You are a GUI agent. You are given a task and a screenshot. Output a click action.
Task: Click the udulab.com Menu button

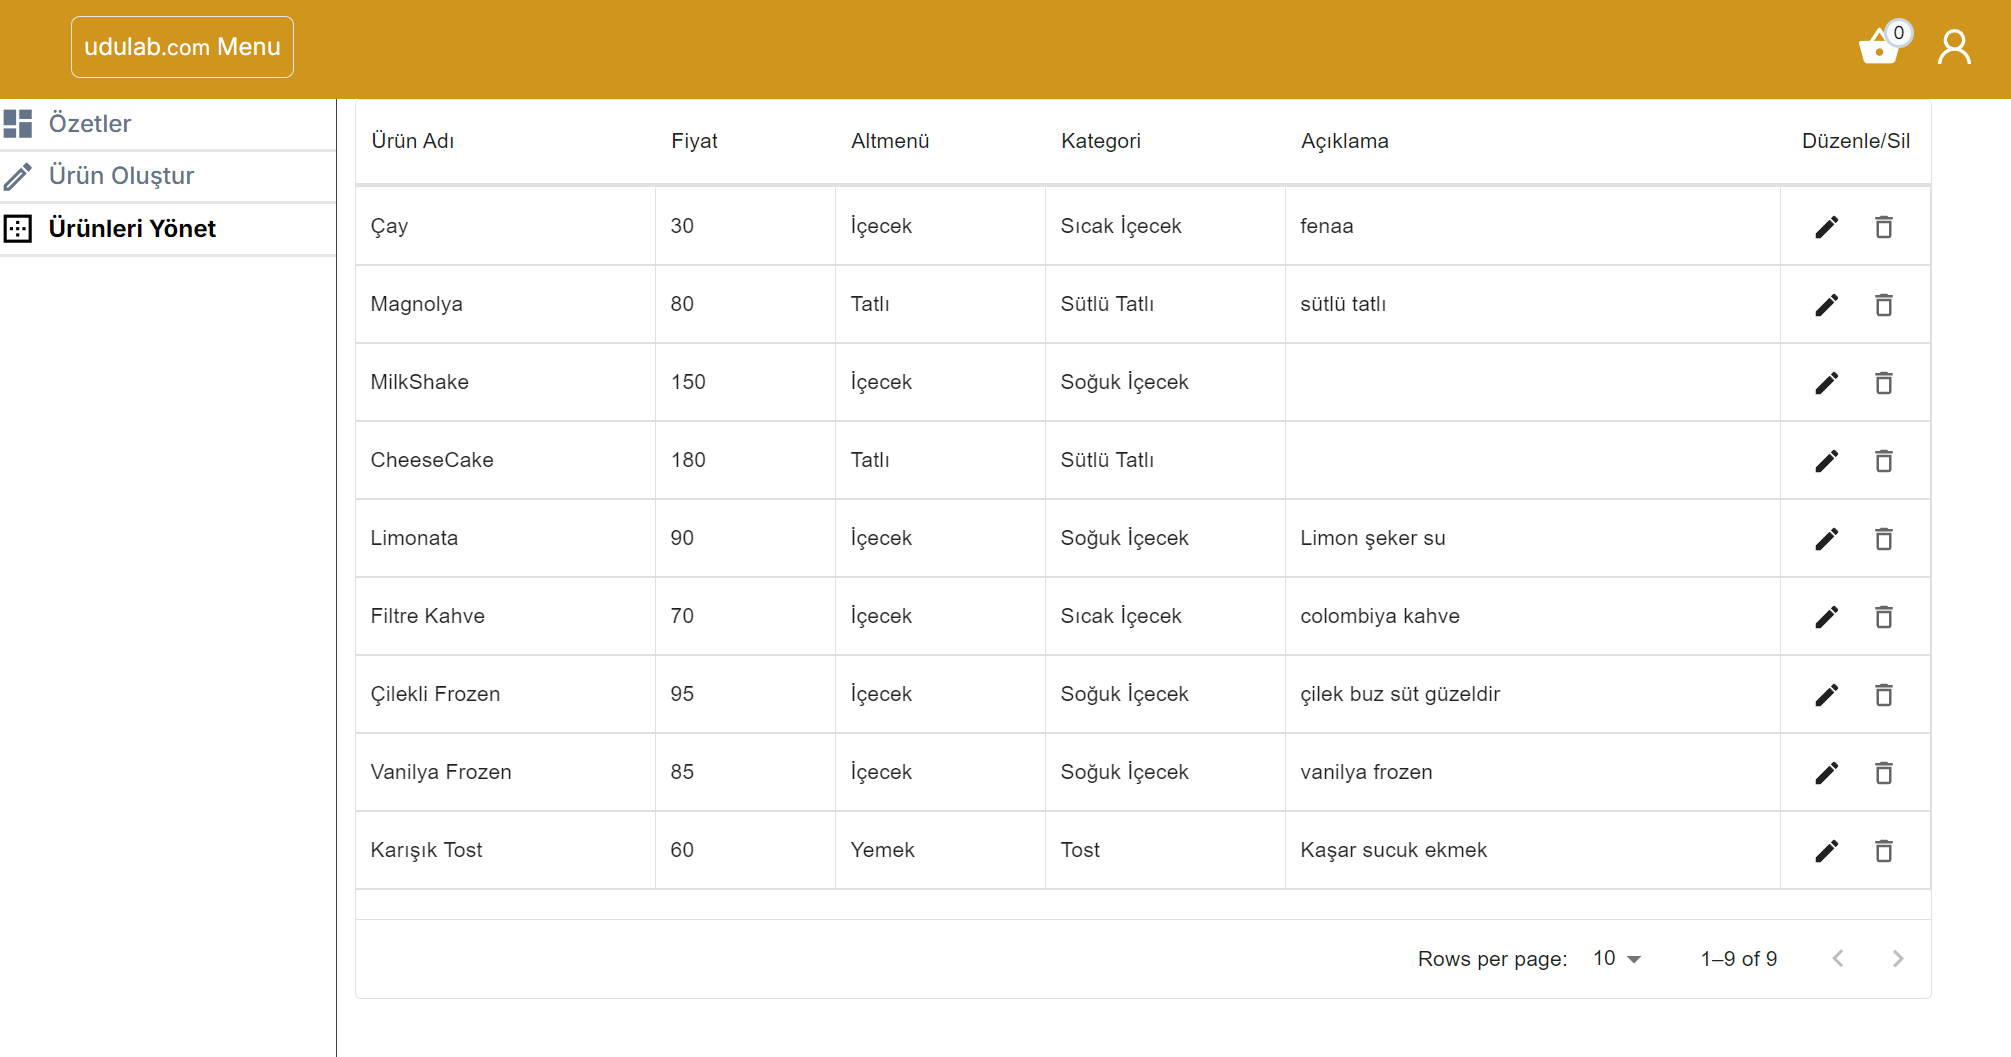(x=182, y=47)
